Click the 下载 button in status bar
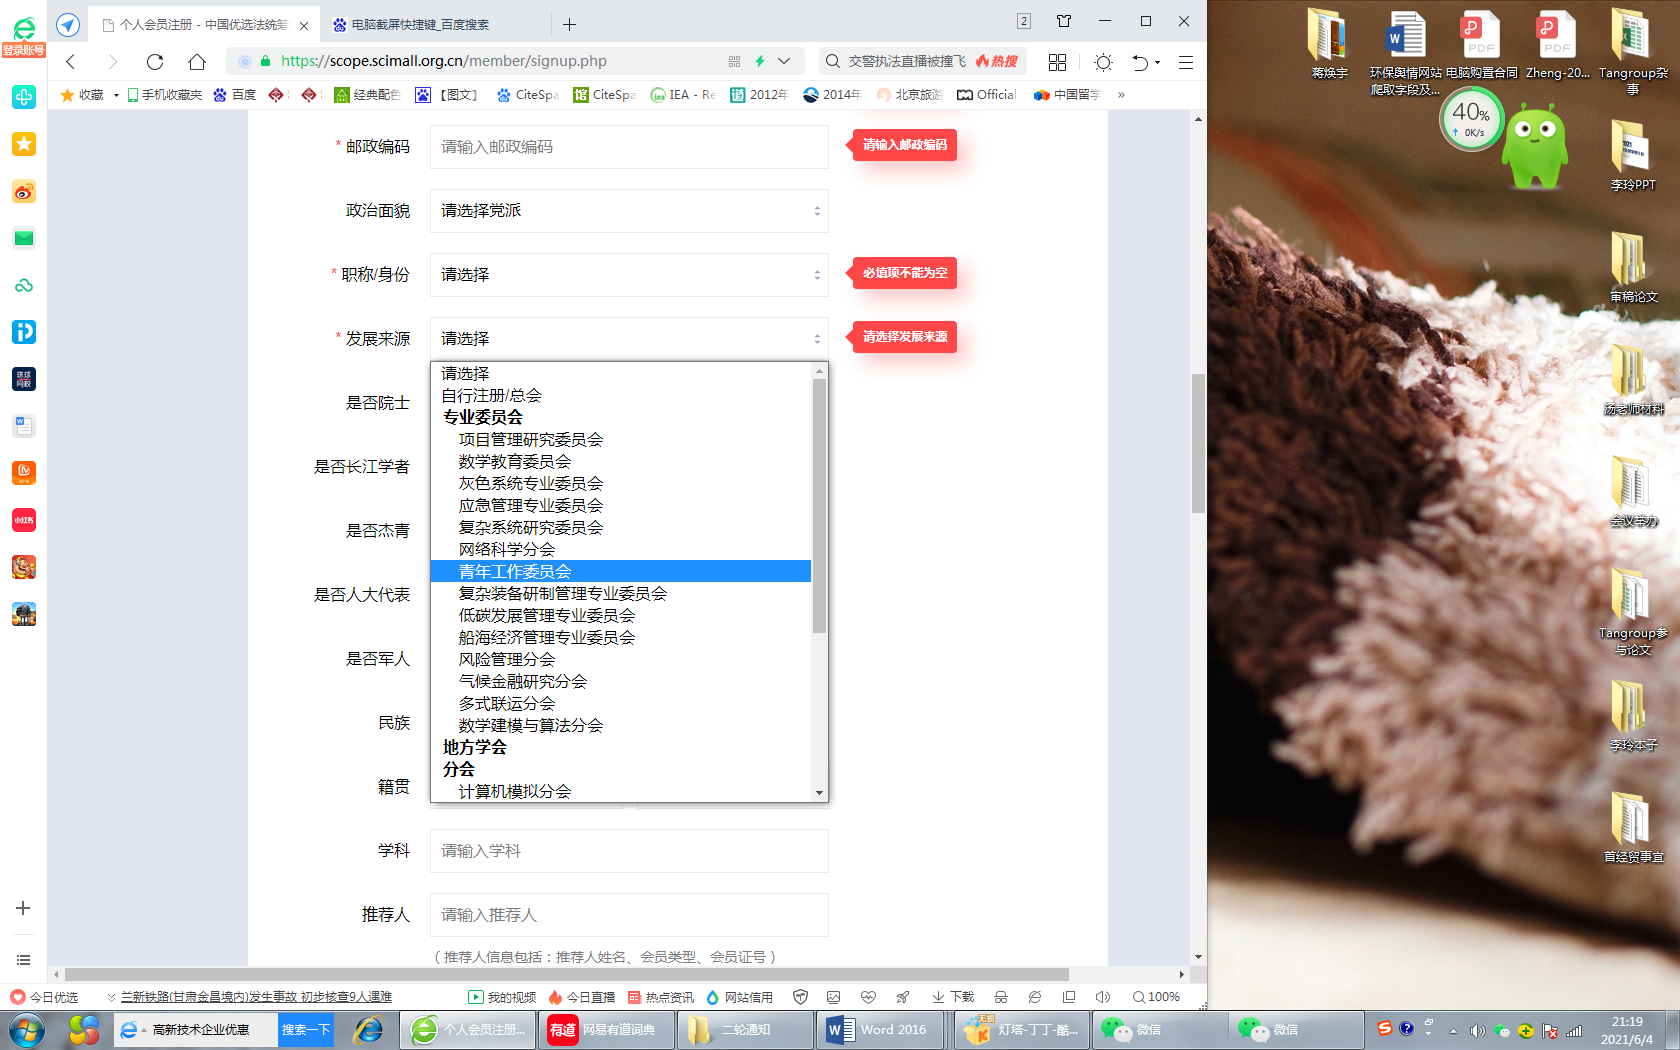The width and height of the screenshot is (1680, 1050). click(x=953, y=997)
